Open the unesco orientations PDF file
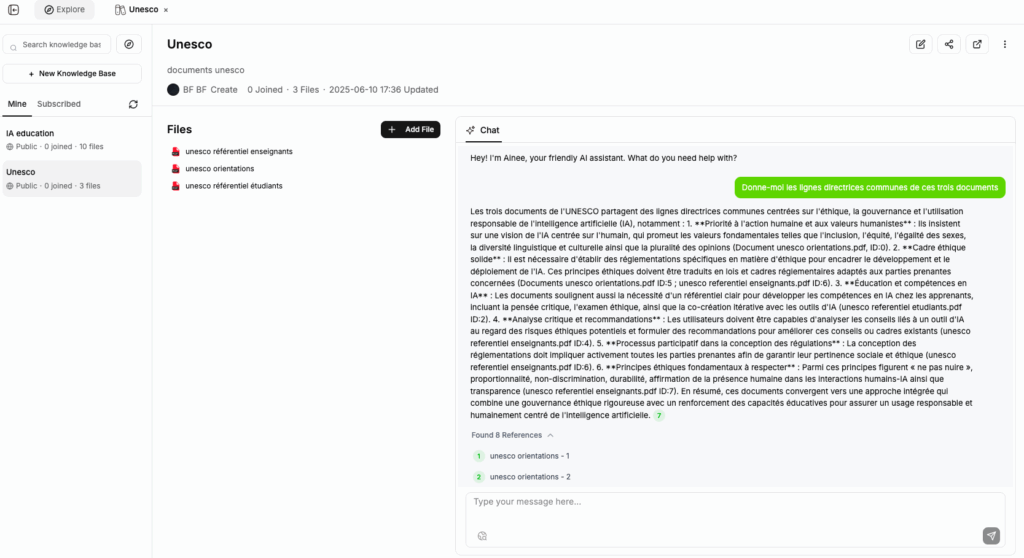1024x558 pixels. (219, 168)
